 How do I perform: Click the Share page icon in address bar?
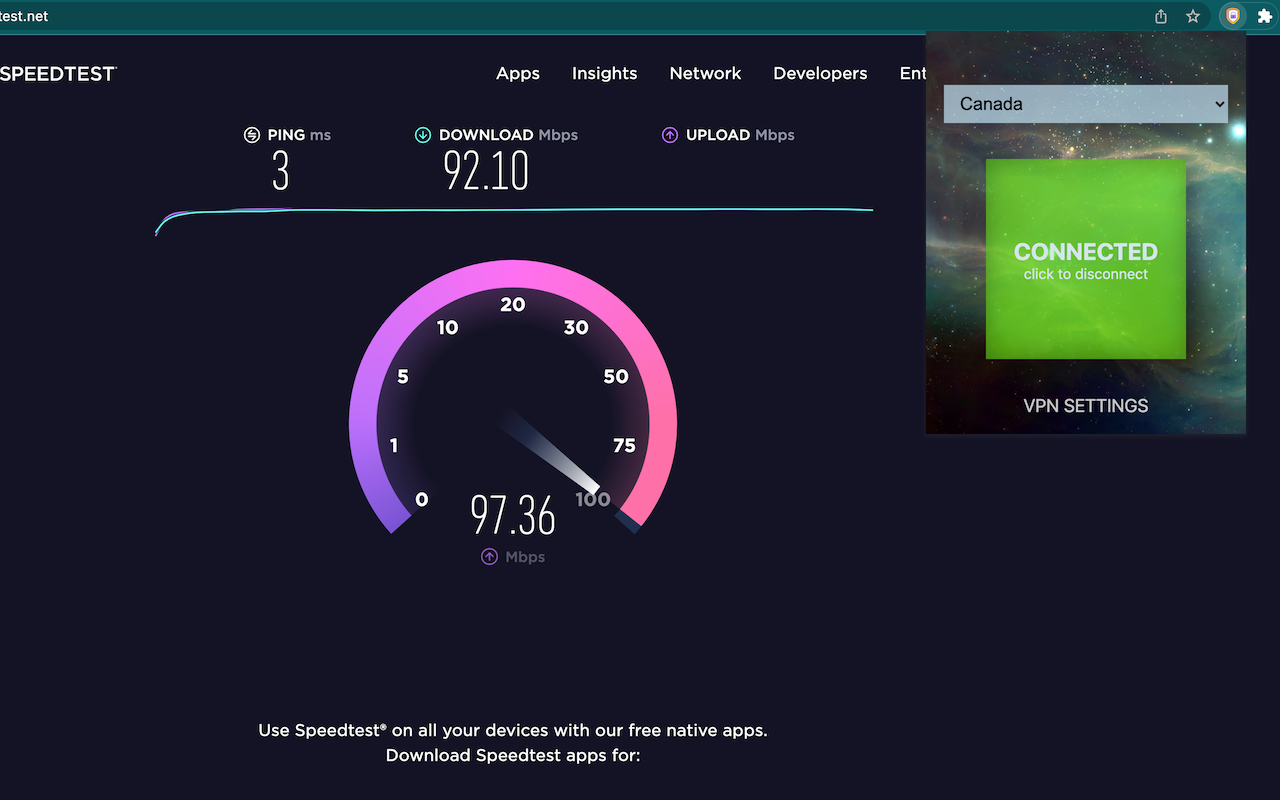point(1161,16)
